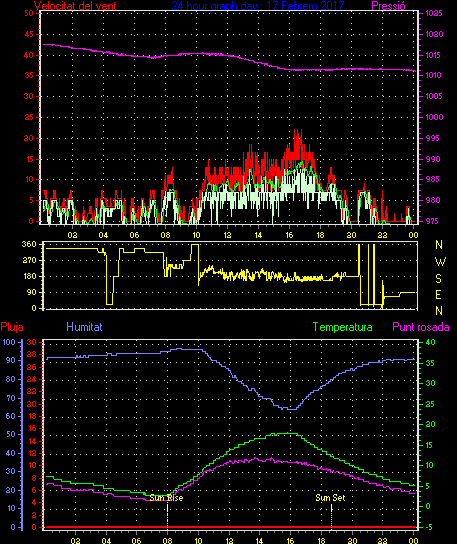Select the 'Temperatura' legend label
The height and width of the screenshot is (544, 457).
[x=342, y=327]
